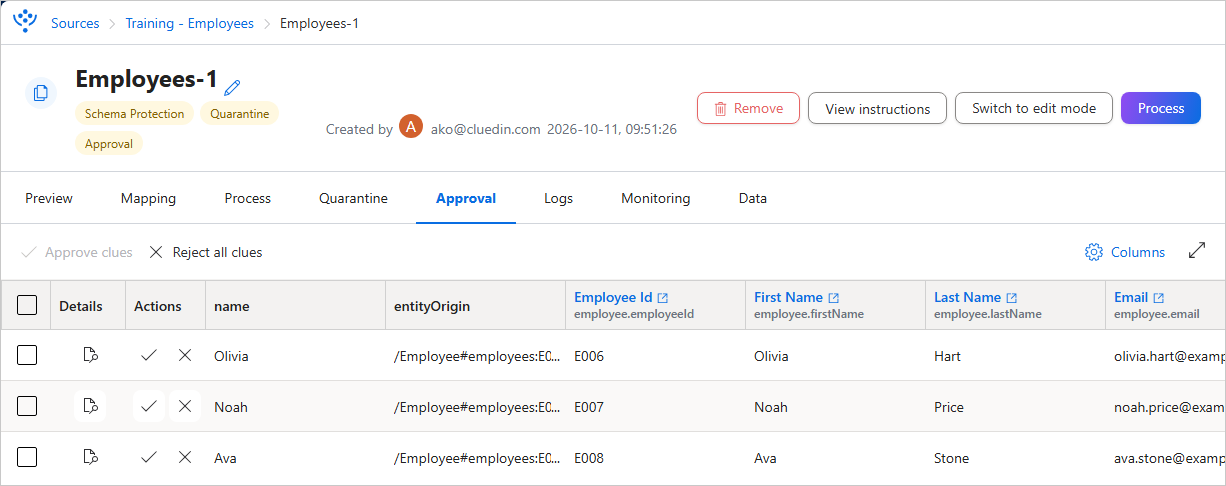
Task: Edit the Employees-1 name with pencil icon
Action: (232, 87)
